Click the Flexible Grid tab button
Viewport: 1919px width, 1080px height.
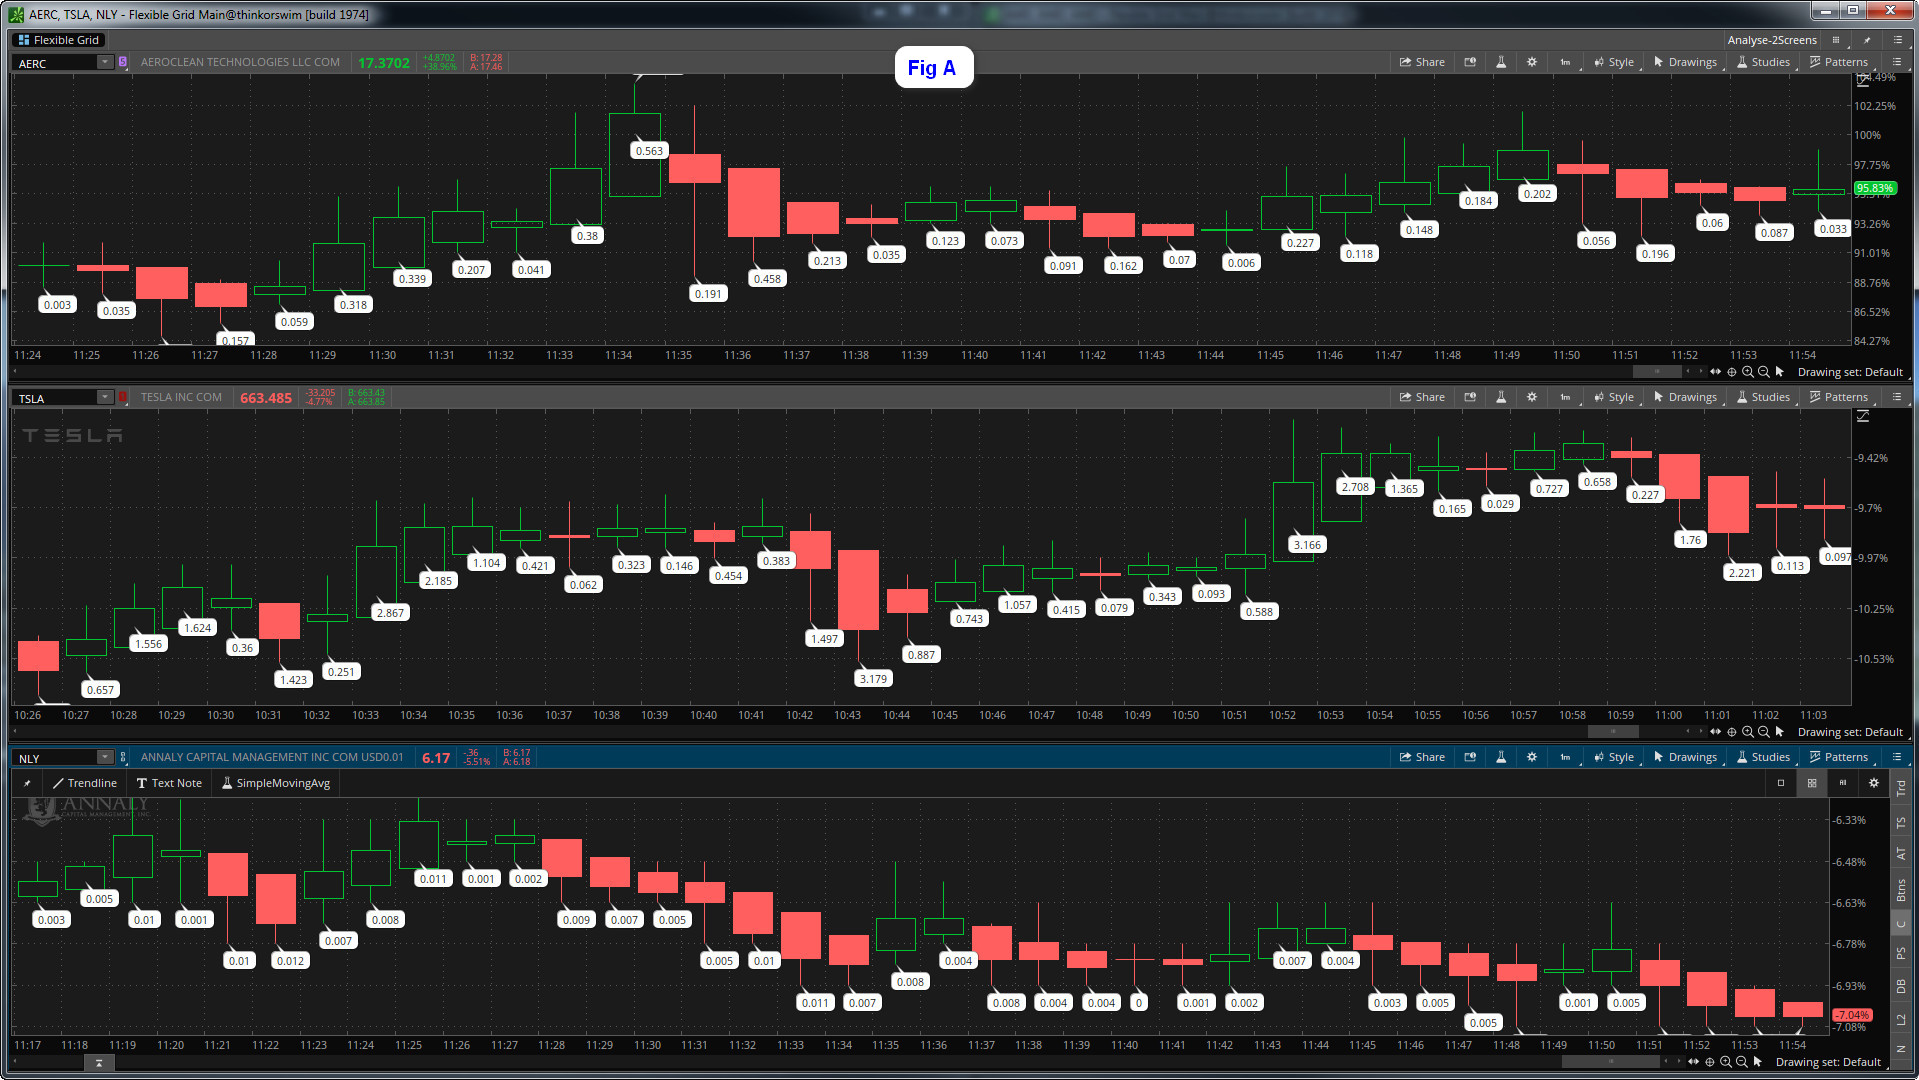coord(58,40)
